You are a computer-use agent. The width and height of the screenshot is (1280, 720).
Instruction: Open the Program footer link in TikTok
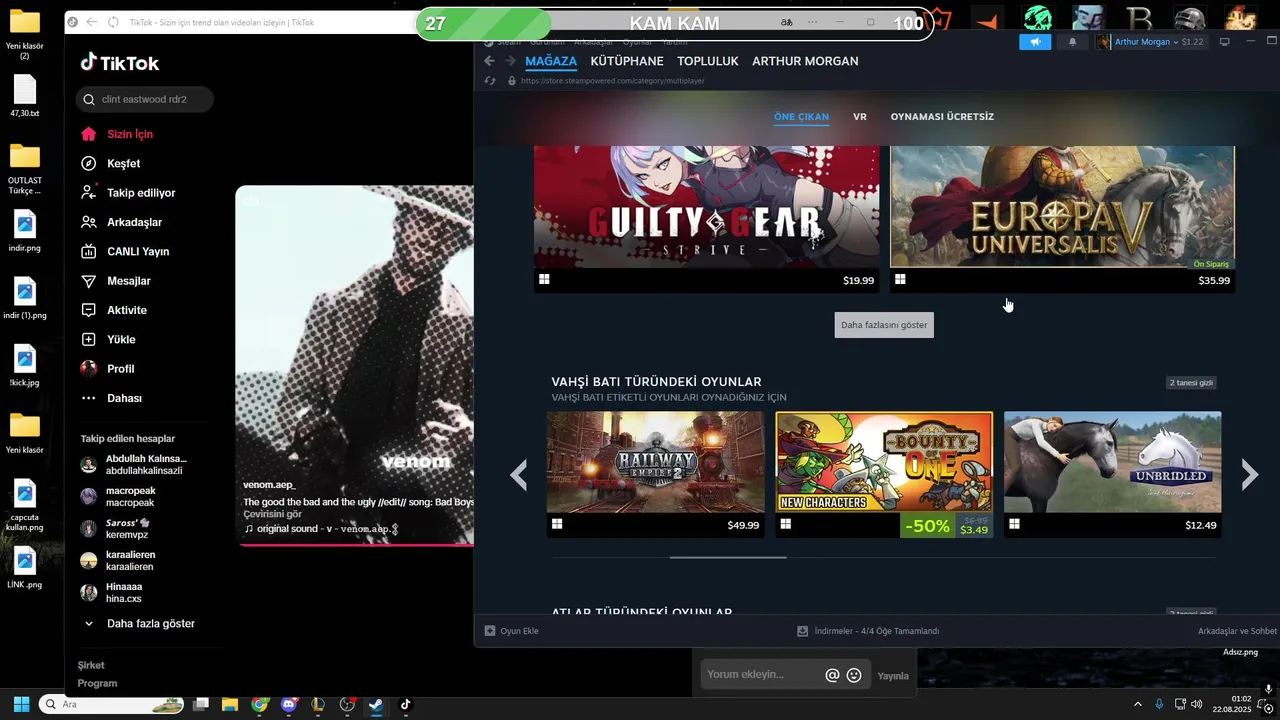pos(97,684)
